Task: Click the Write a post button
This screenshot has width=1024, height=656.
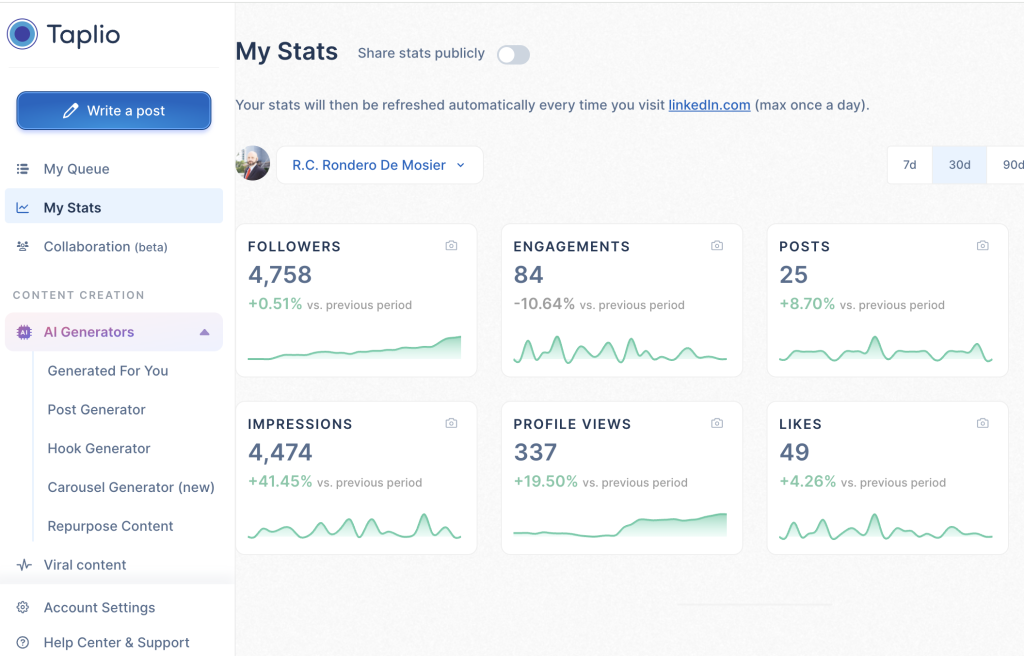Action: 114,111
